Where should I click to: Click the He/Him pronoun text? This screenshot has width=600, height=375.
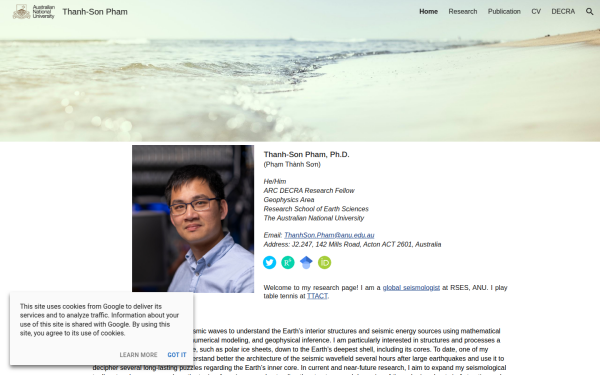(x=275, y=181)
